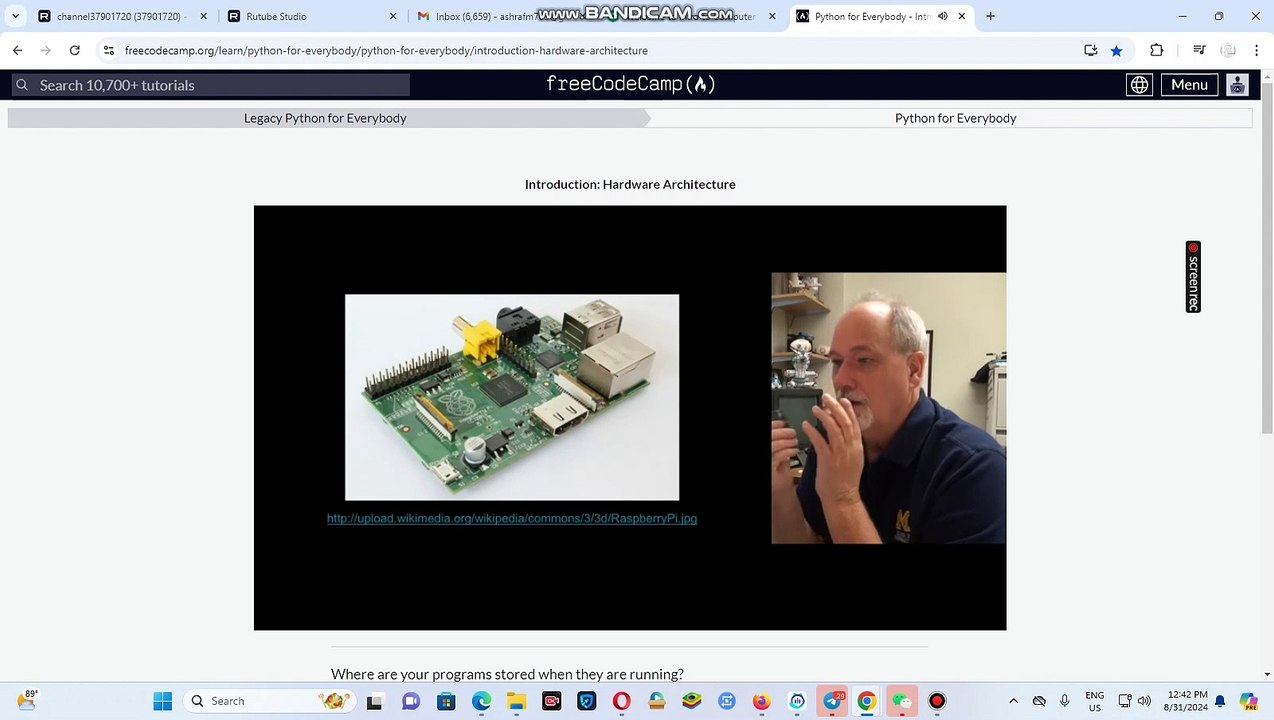Click the page vertical scrollbar
The height and width of the screenshot is (720, 1274).
1267,260
